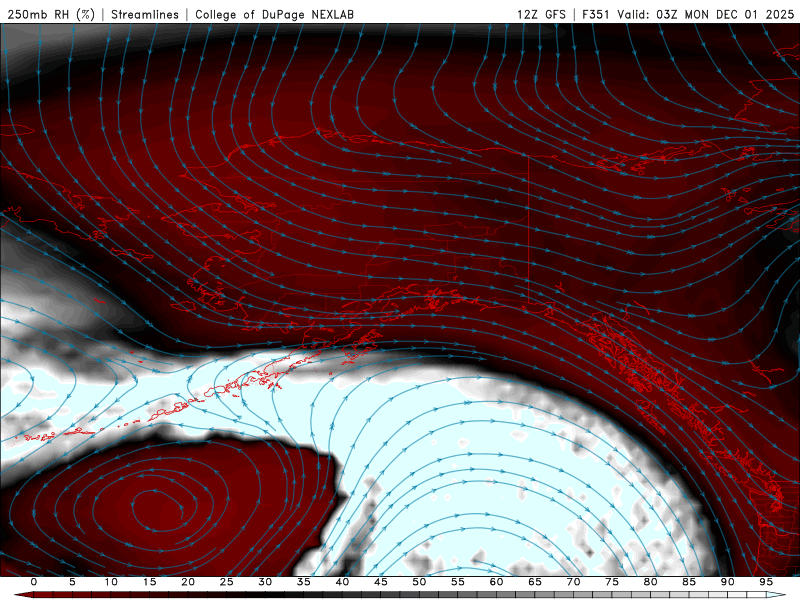The image size is (800, 600).
Task: Click the "25" colorbar scale label
Action: tap(227, 582)
